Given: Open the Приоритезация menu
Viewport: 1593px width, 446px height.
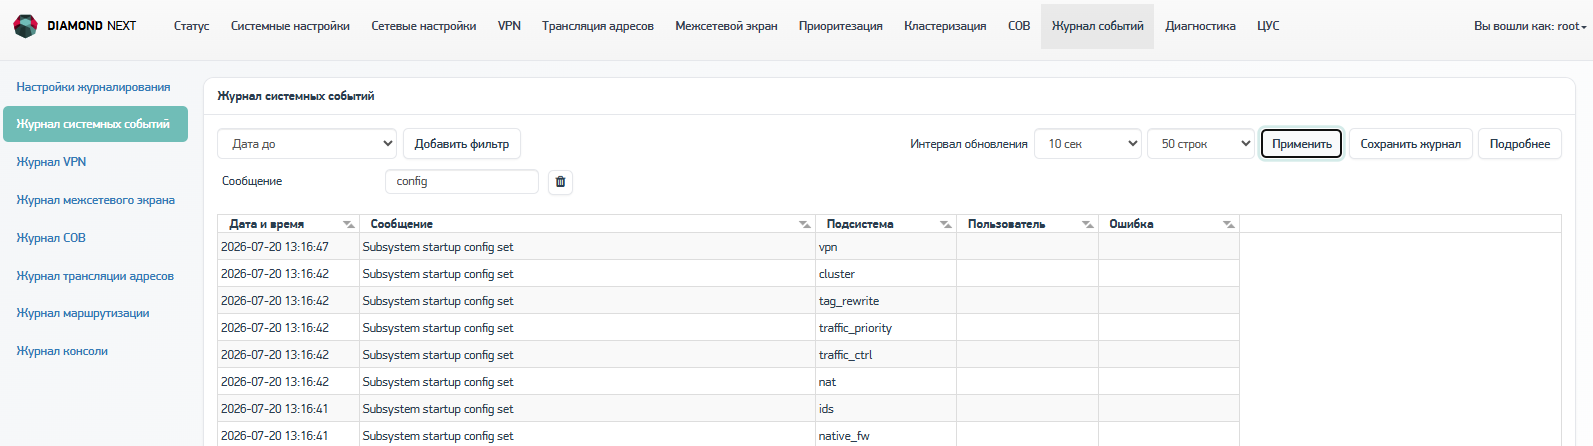Looking at the screenshot, I should [x=841, y=26].
